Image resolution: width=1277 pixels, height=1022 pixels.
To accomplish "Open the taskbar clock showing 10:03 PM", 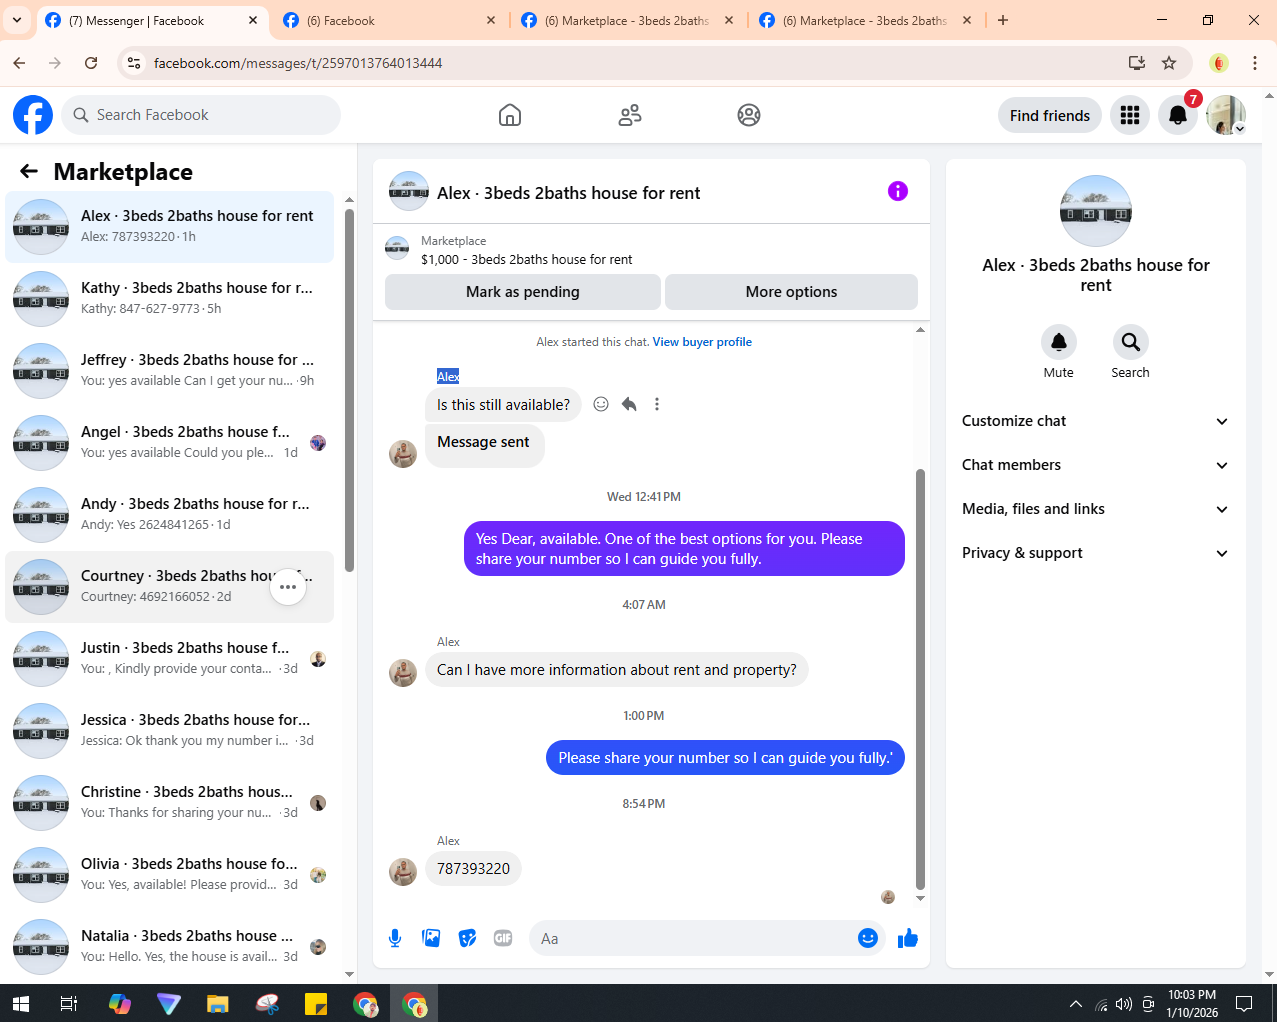I will tap(1192, 1003).
